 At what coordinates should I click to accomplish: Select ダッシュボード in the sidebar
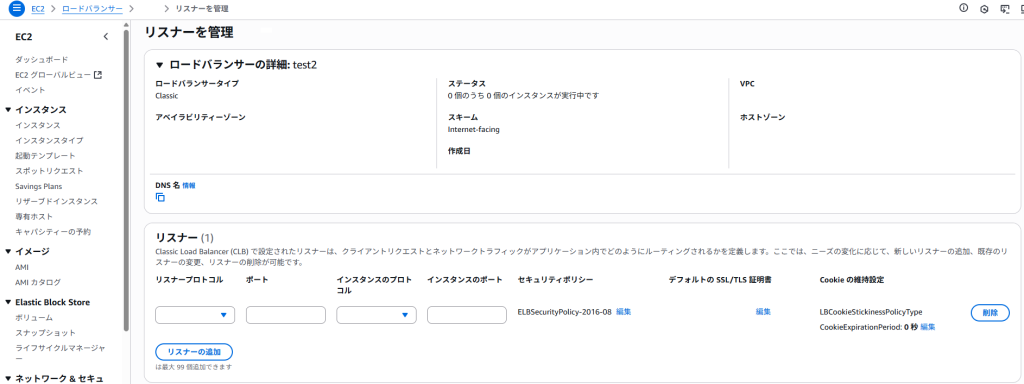click(42, 59)
